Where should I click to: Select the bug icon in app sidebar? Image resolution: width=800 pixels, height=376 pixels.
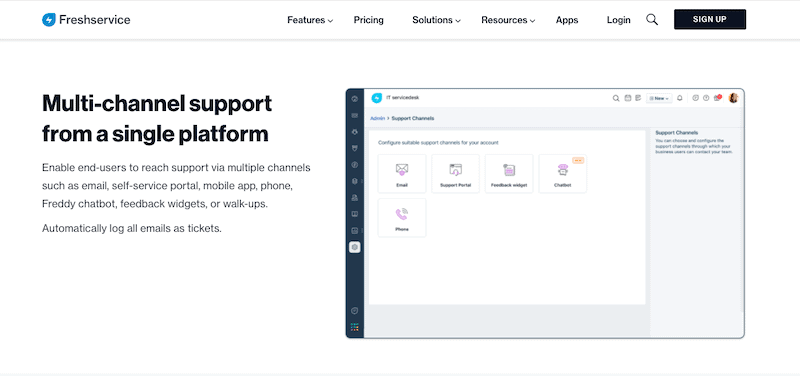[x=355, y=132]
